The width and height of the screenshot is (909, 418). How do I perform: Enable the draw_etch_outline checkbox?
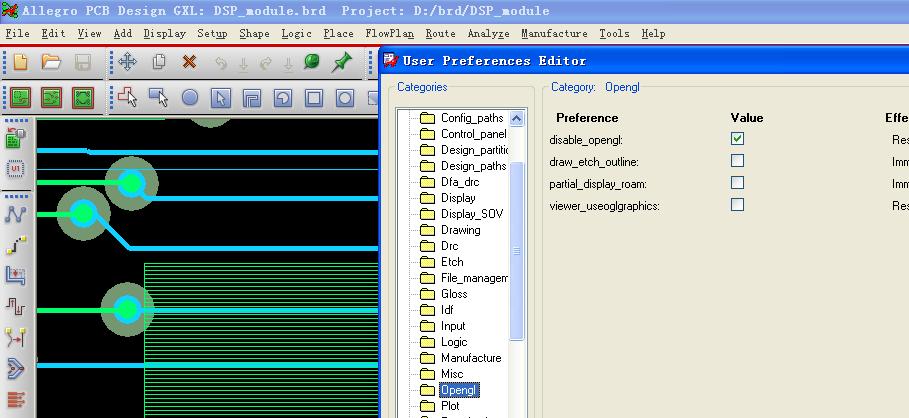click(737, 161)
